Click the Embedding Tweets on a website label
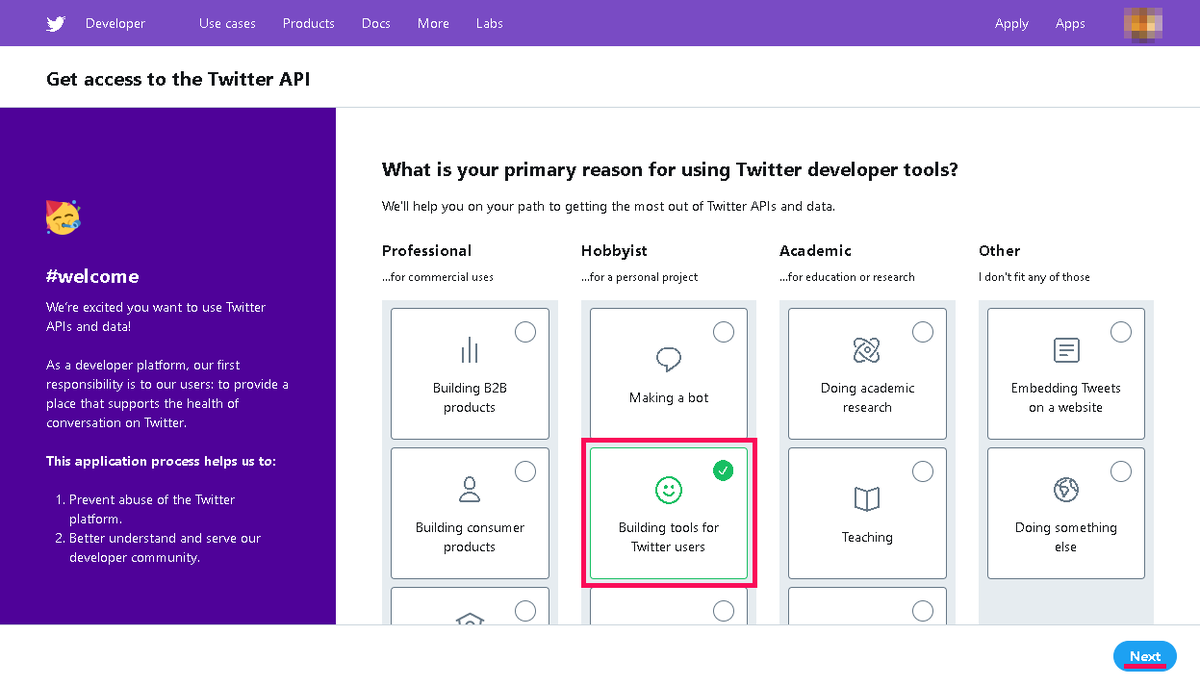Viewport: 1200px width, 686px height. click(1066, 398)
